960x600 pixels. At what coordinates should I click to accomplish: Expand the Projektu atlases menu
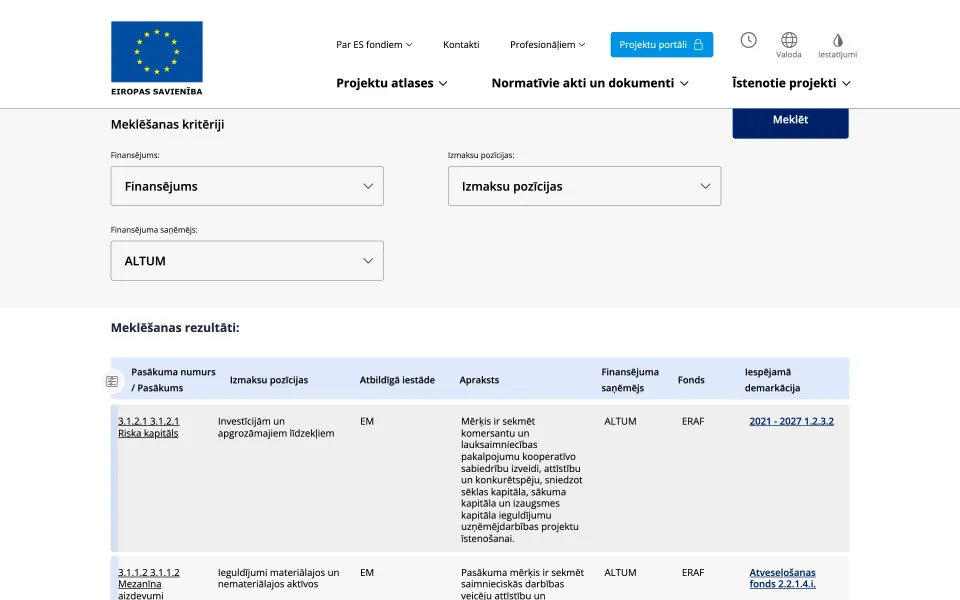pyautogui.click(x=391, y=83)
